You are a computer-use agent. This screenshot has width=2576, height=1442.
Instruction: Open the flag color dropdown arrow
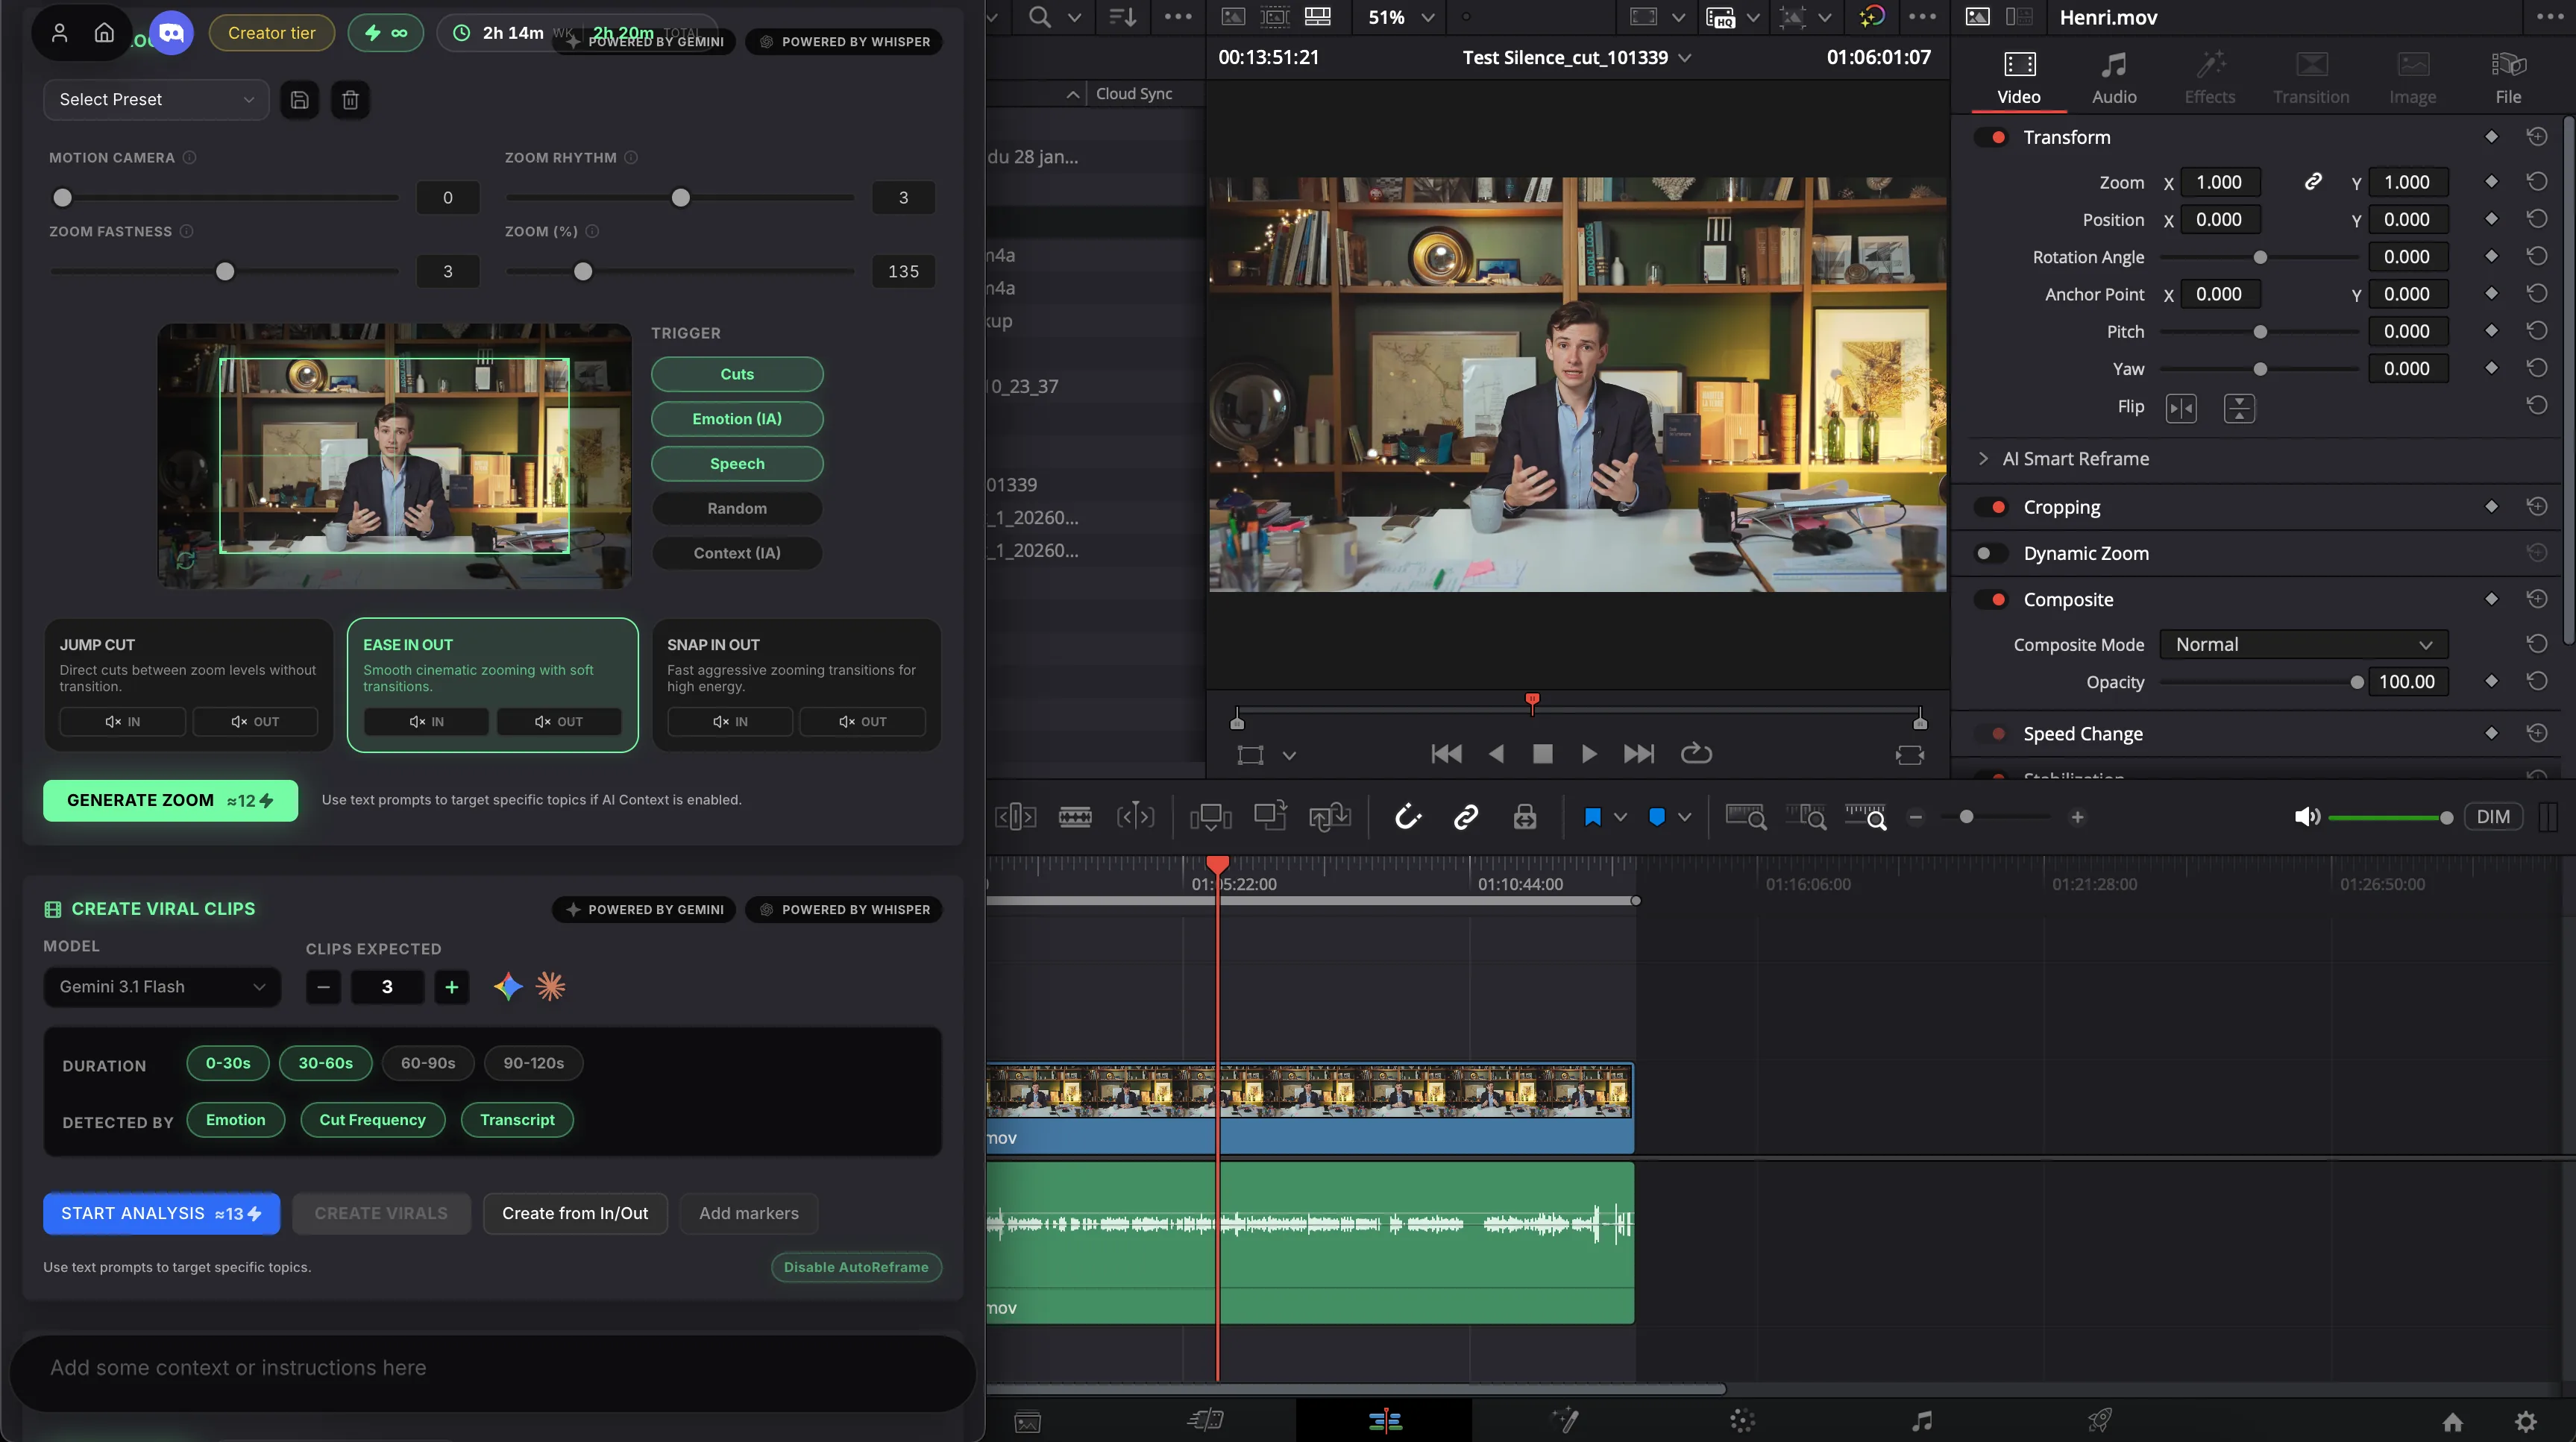[x=1620, y=817]
